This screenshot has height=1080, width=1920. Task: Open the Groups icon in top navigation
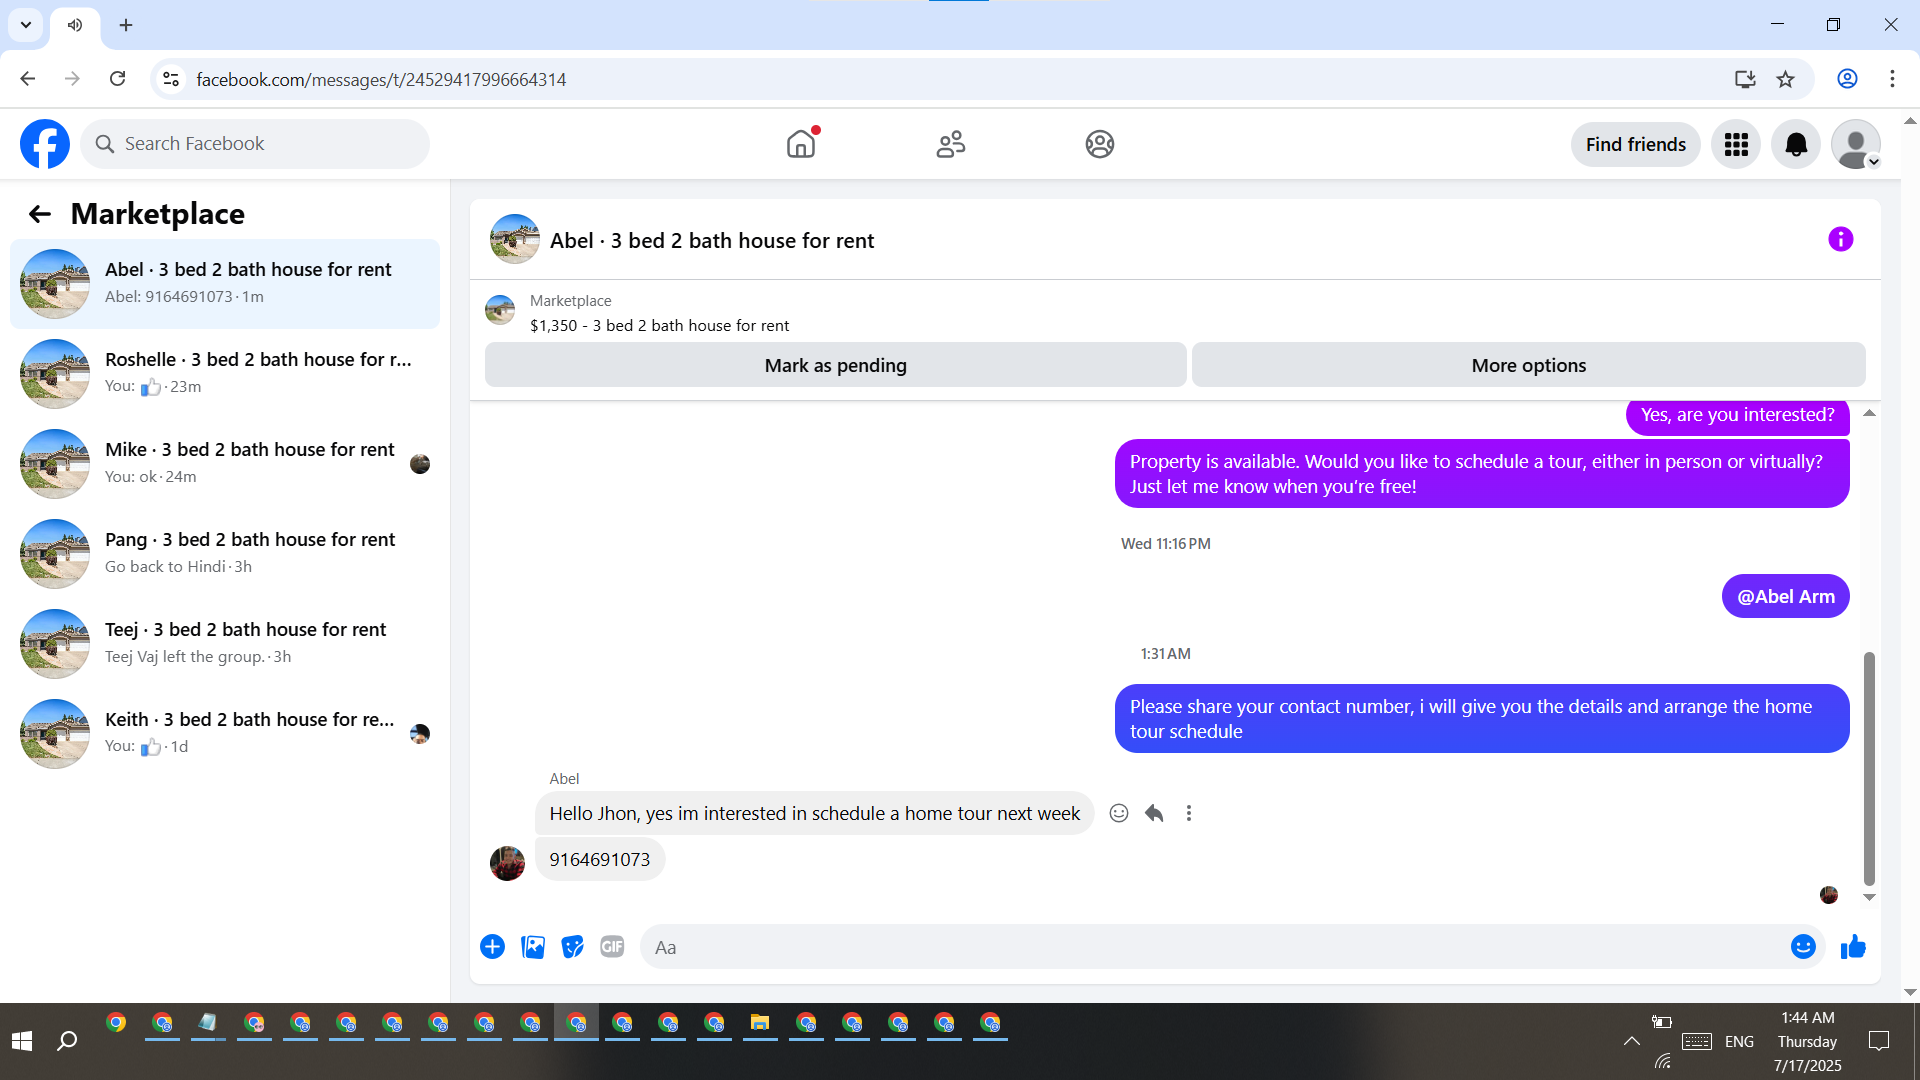pyautogui.click(x=1100, y=144)
